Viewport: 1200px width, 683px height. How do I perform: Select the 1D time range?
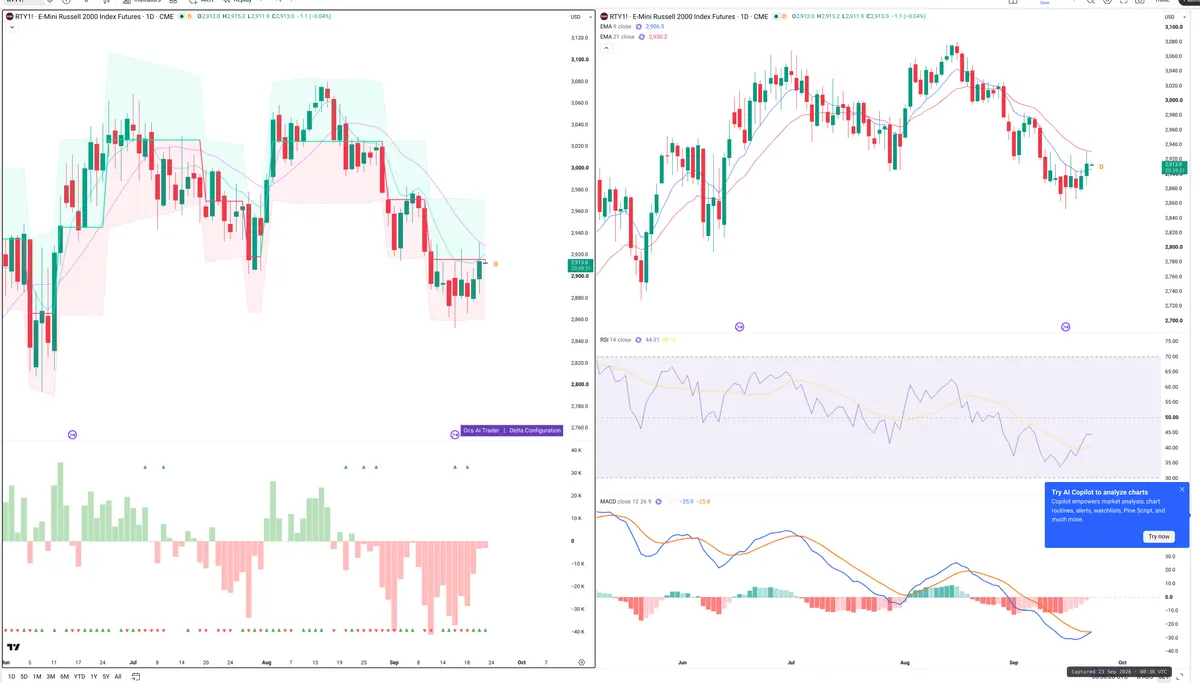point(12,676)
